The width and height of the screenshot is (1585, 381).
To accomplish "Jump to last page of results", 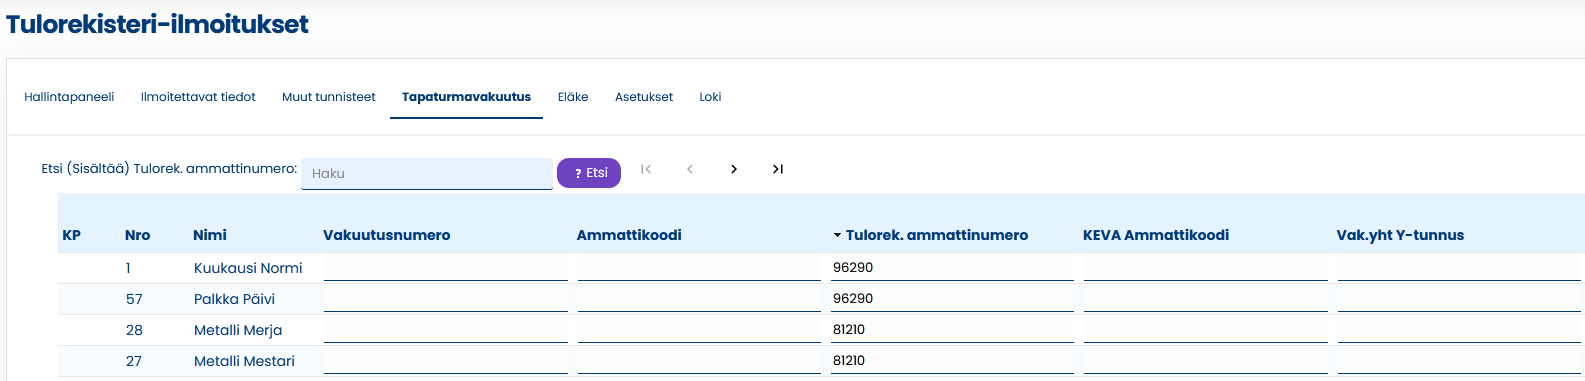I will (x=778, y=169).
